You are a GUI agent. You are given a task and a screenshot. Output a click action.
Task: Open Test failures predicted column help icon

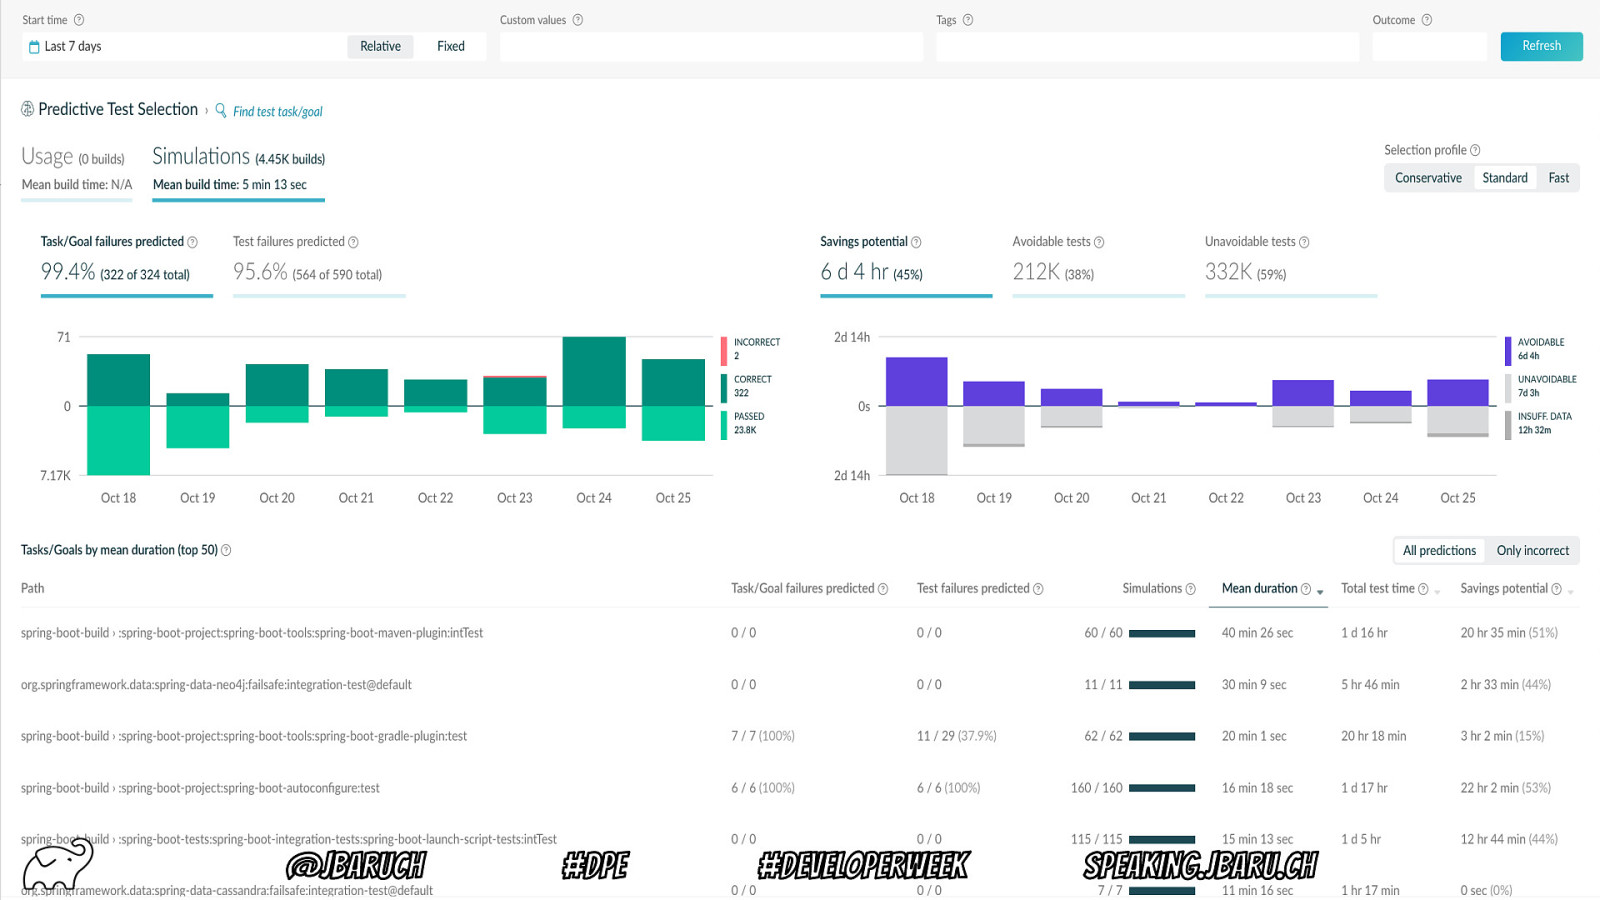(1038, 589)
